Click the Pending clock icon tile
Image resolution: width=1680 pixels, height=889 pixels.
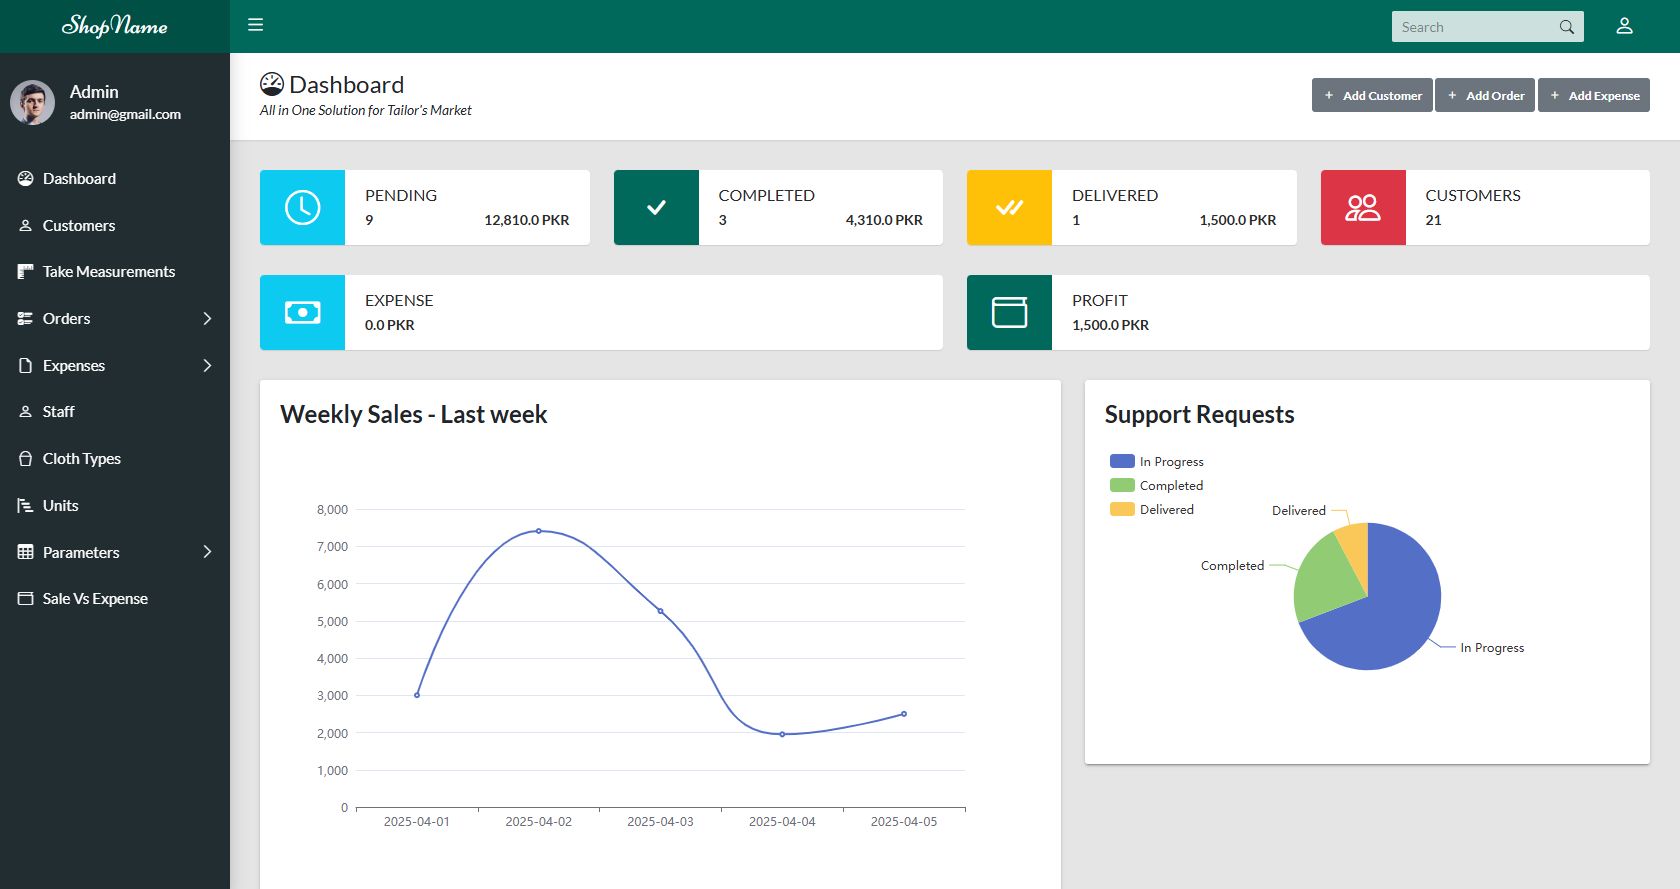pyautogui.click(x=302, y=207)
